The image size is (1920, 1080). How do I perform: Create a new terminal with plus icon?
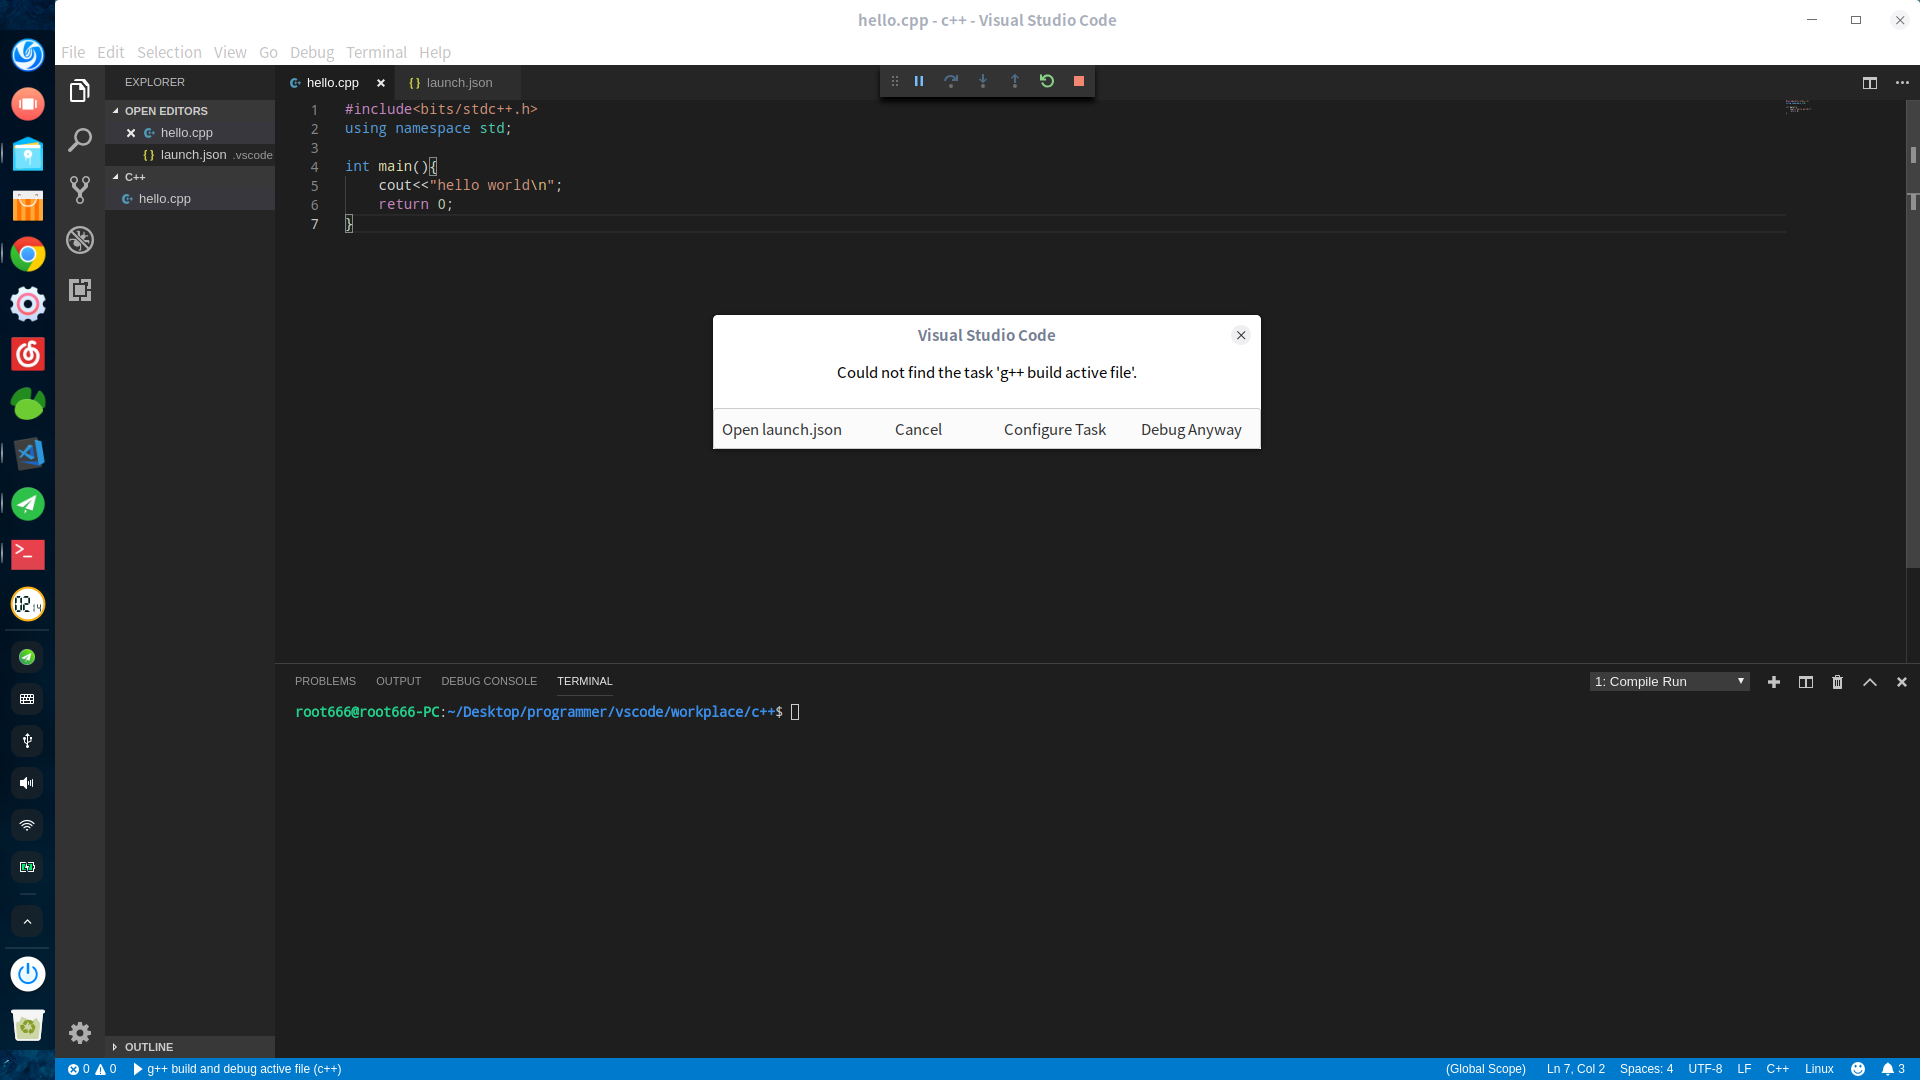click(x=1774, y=682)
